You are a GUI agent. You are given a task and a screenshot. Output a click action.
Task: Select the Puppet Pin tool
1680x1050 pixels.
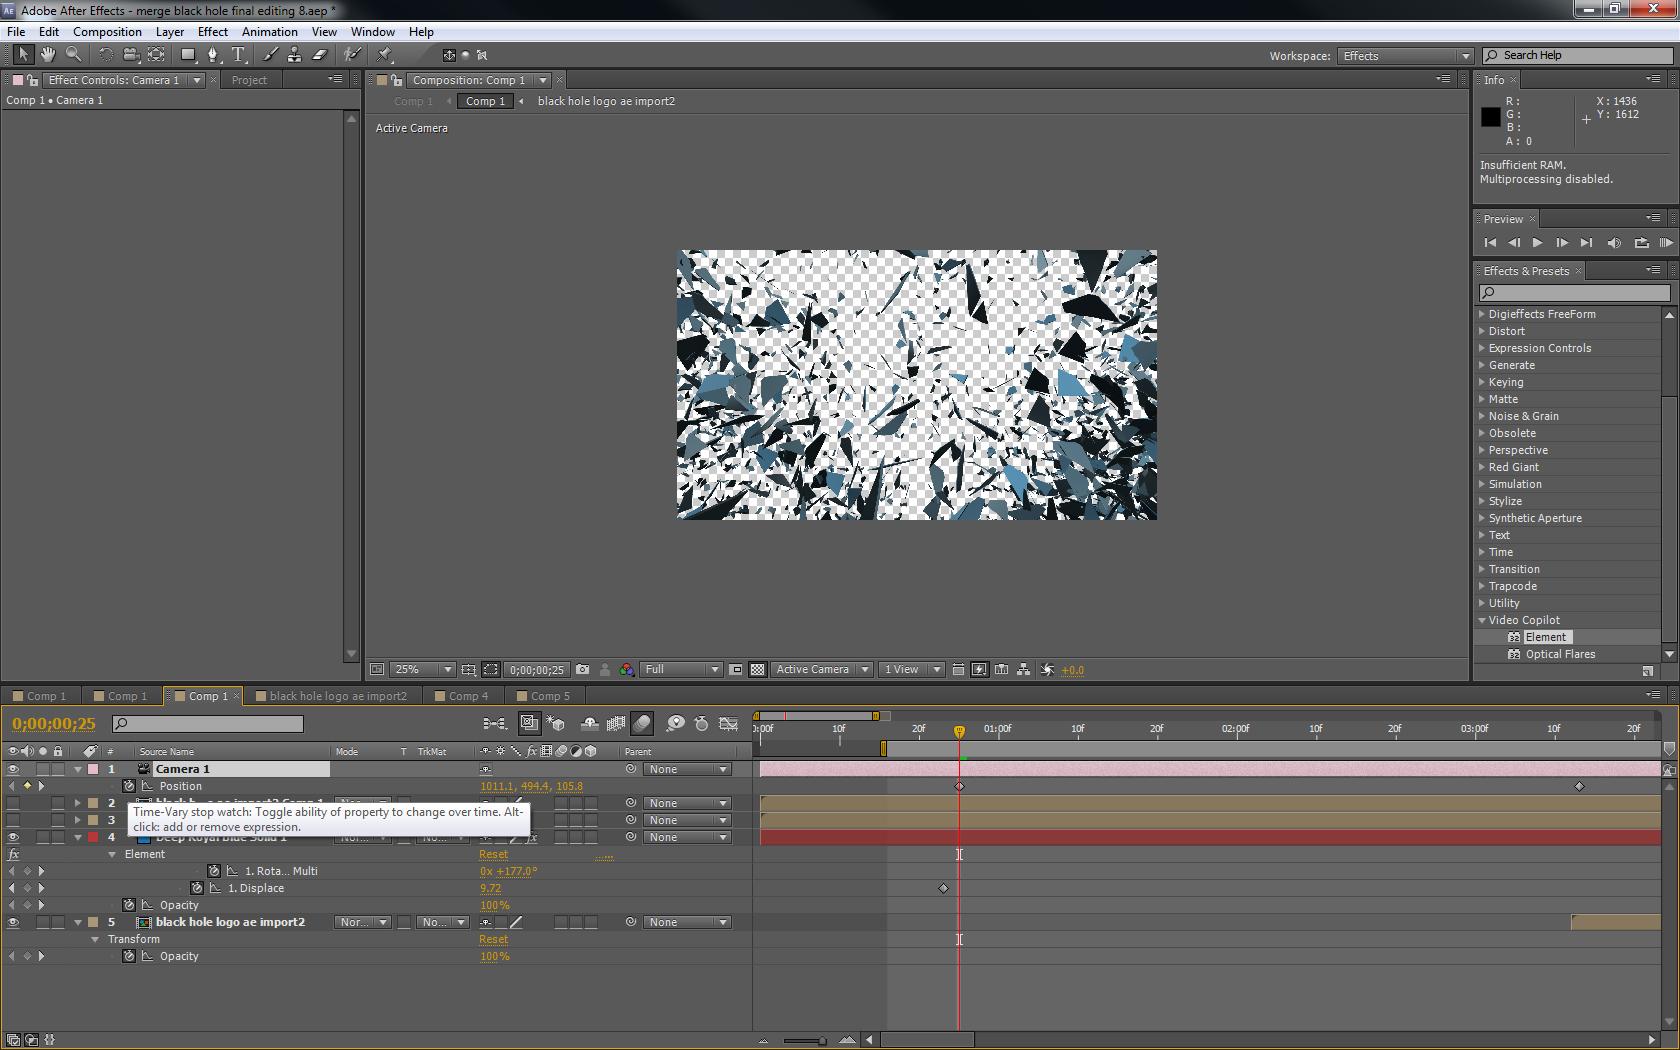click(x=385, y=55)
